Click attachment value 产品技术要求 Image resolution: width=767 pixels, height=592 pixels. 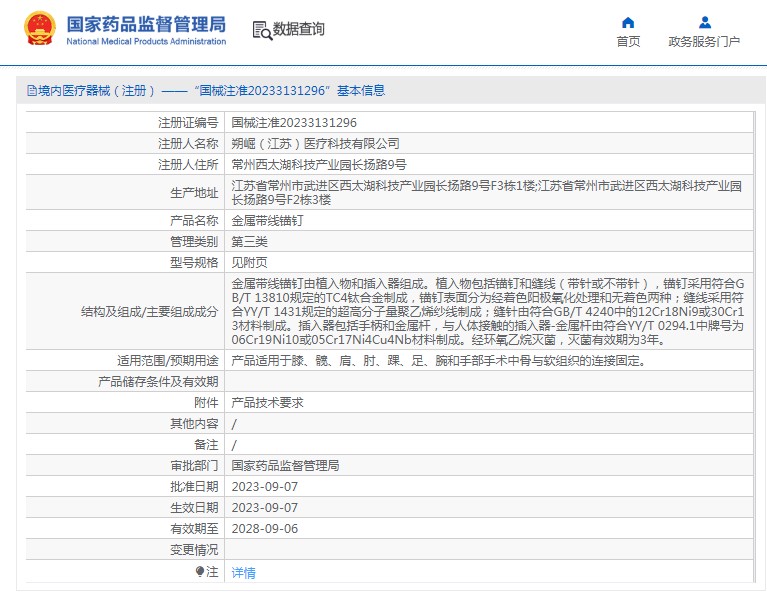pos(268,403)
